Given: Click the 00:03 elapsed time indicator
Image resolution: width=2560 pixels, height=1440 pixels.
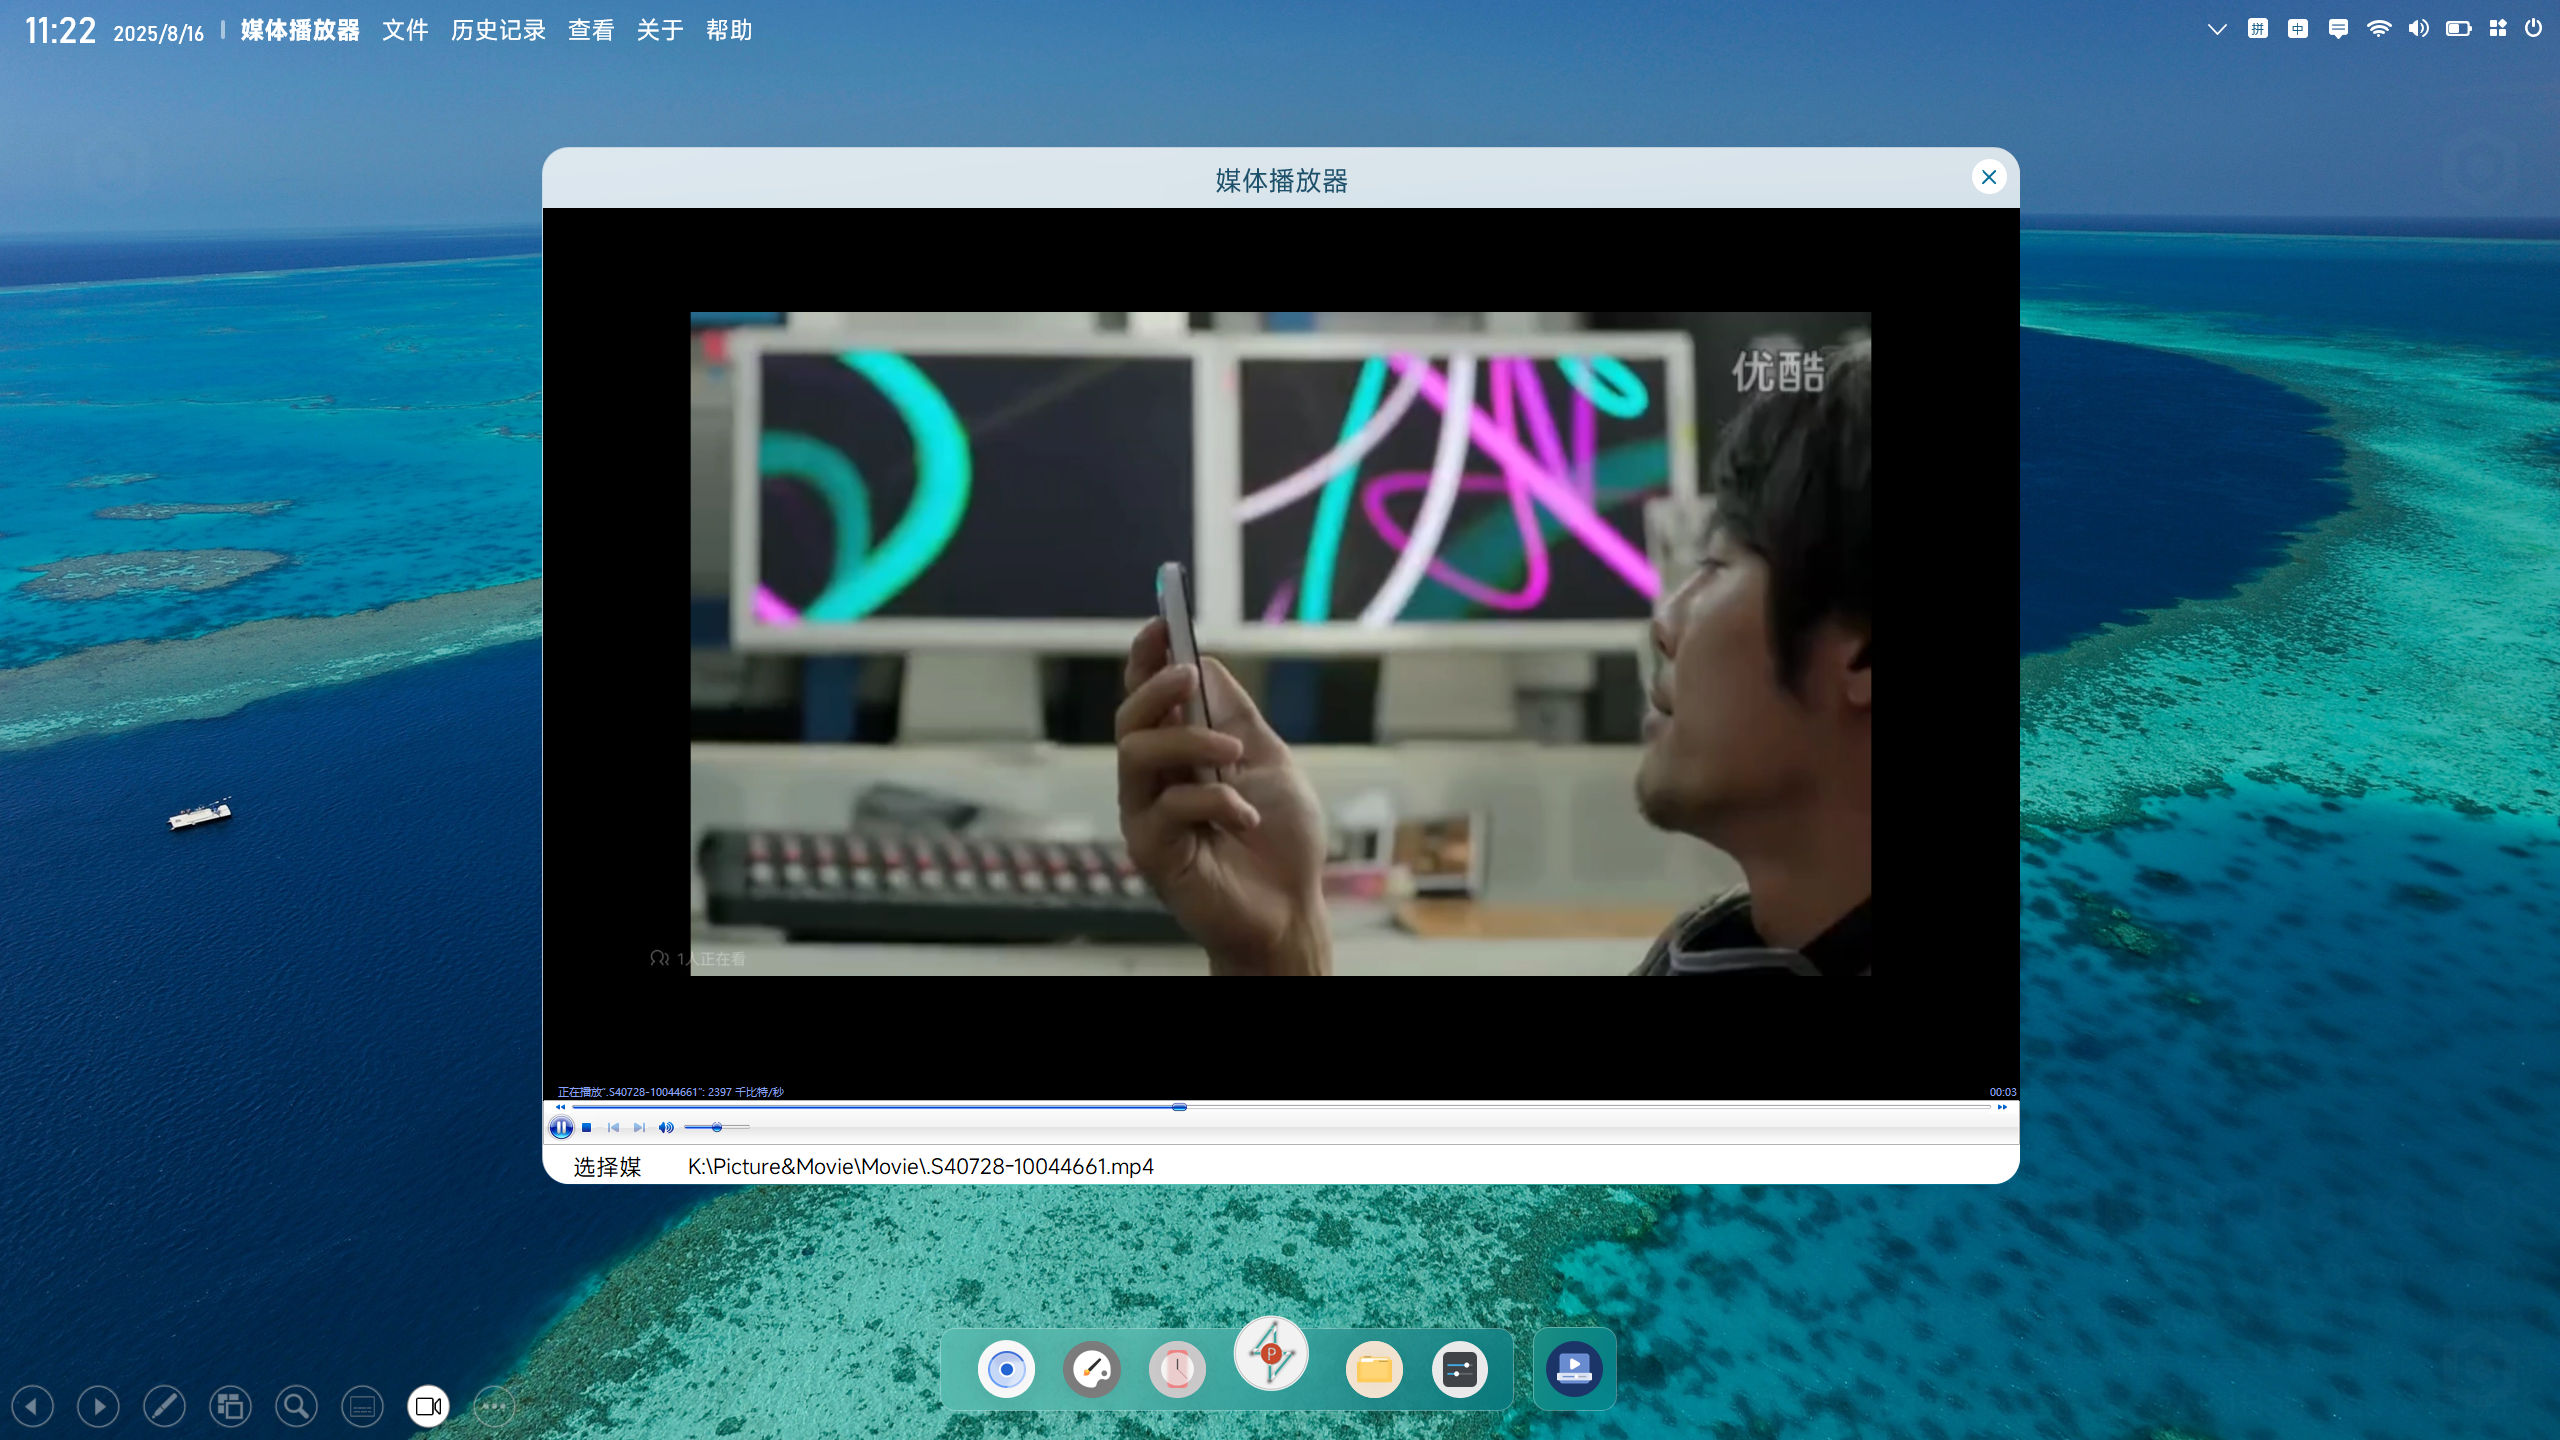Looking at the screenshot, I should coord(2002,1092).
